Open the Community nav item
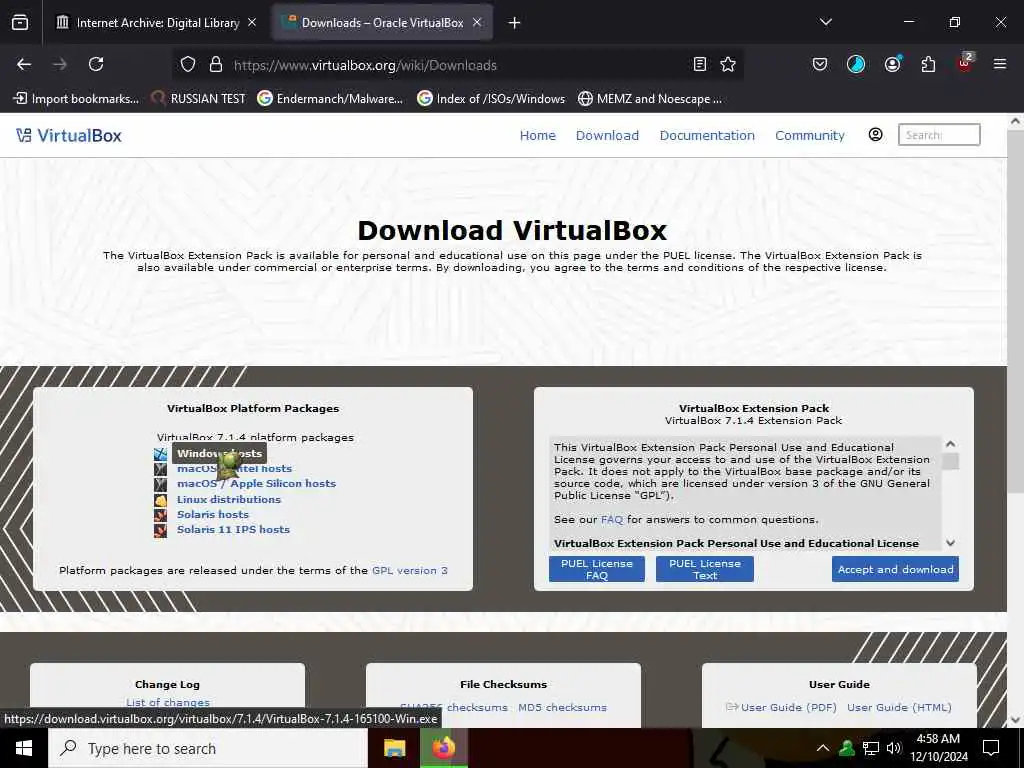The height and width of the screenshot is (768, 1024). 810,135
